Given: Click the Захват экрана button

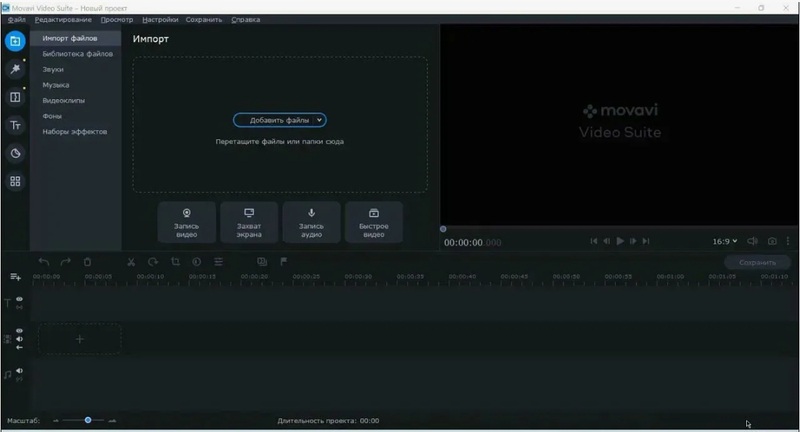Looking at the screenshot, I should (x=249, y=222).
